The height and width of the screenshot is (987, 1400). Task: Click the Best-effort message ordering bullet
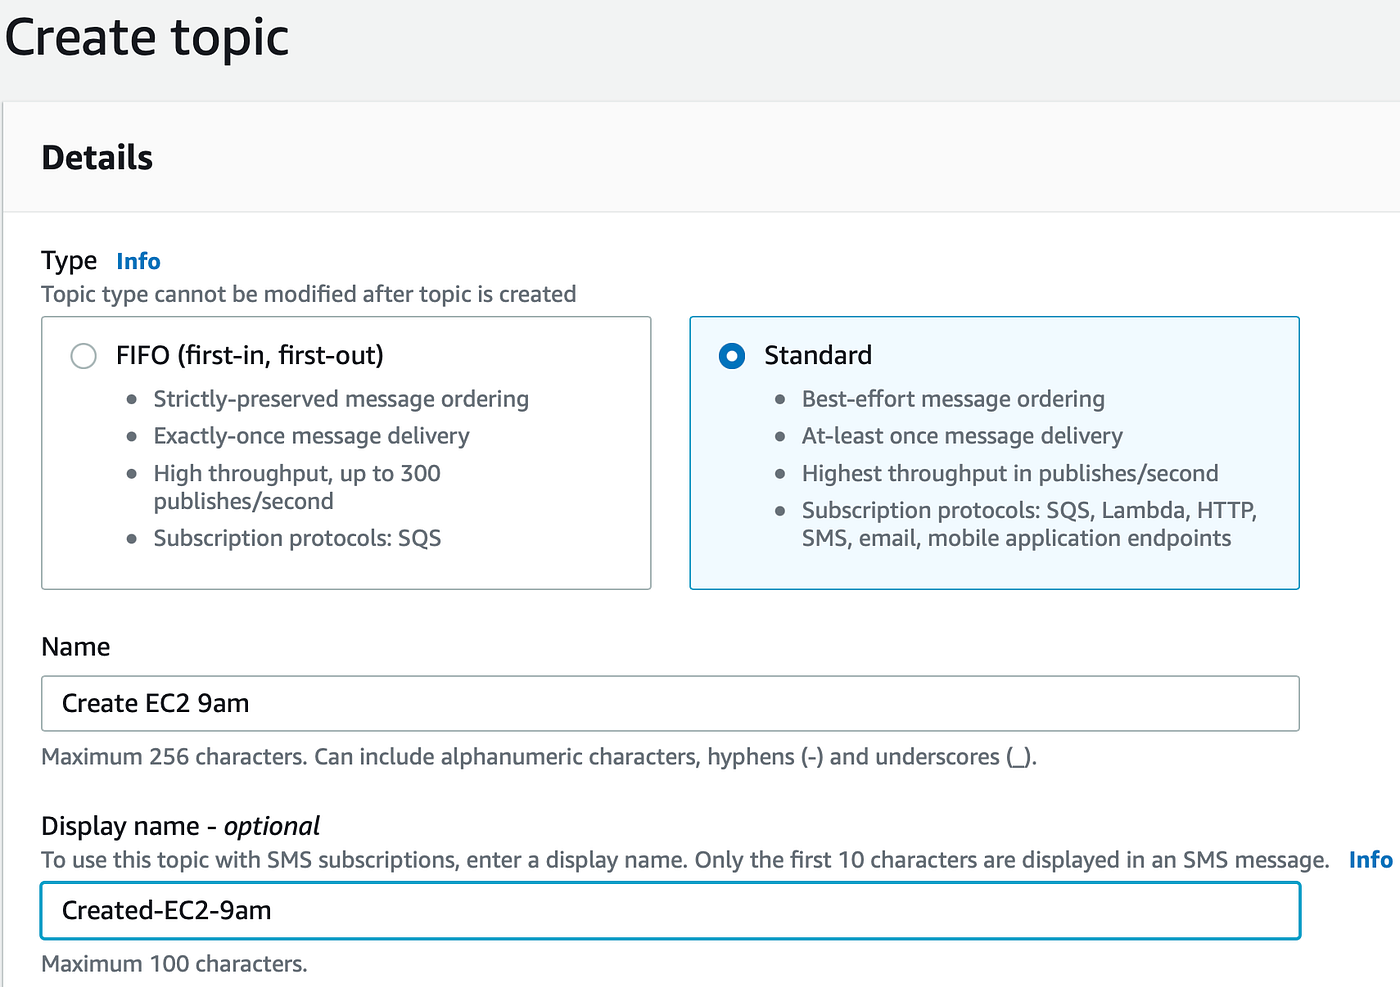(x=953, y=398)
